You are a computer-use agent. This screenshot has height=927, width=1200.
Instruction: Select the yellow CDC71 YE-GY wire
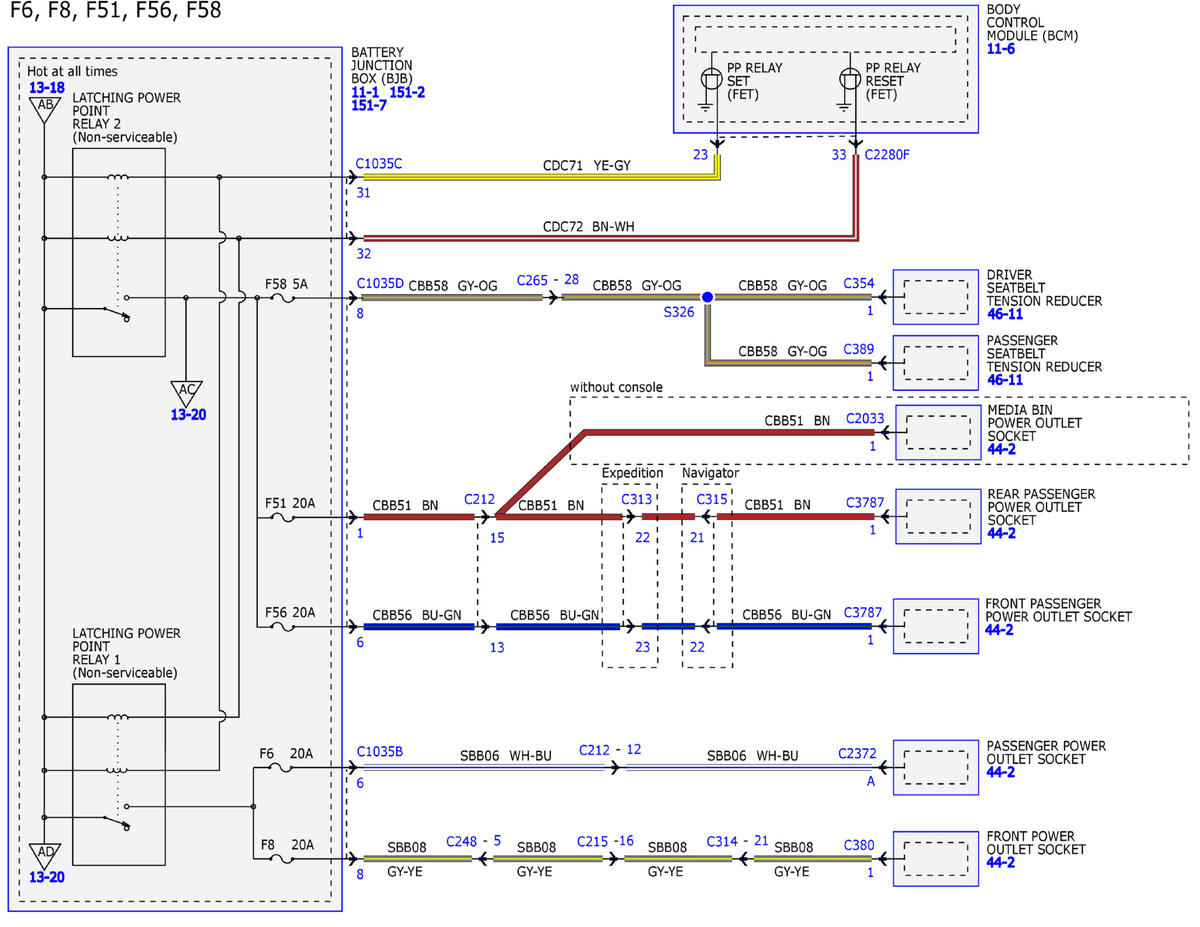tap(541, 176)
